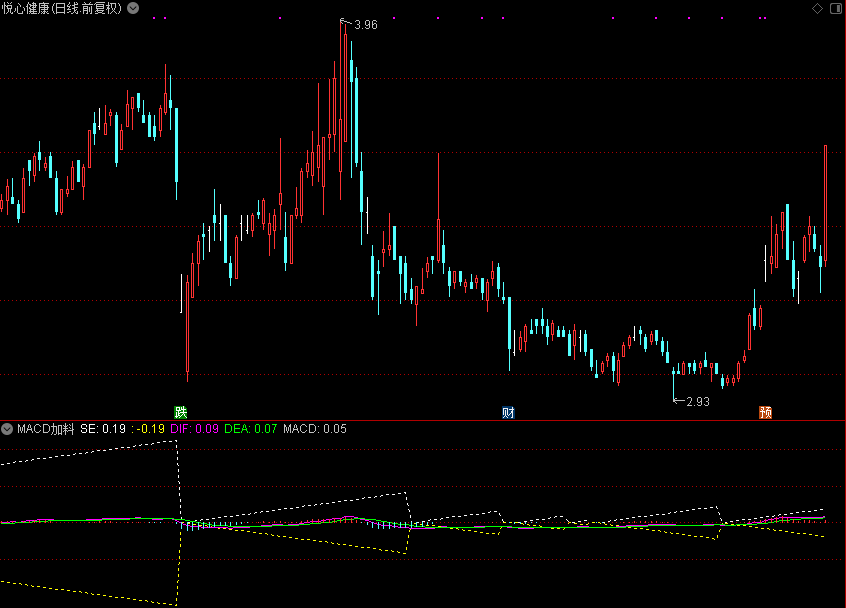Click the blue 财 finance marker
This screenshot has width=846, height=608.
[x=508, y=412]
